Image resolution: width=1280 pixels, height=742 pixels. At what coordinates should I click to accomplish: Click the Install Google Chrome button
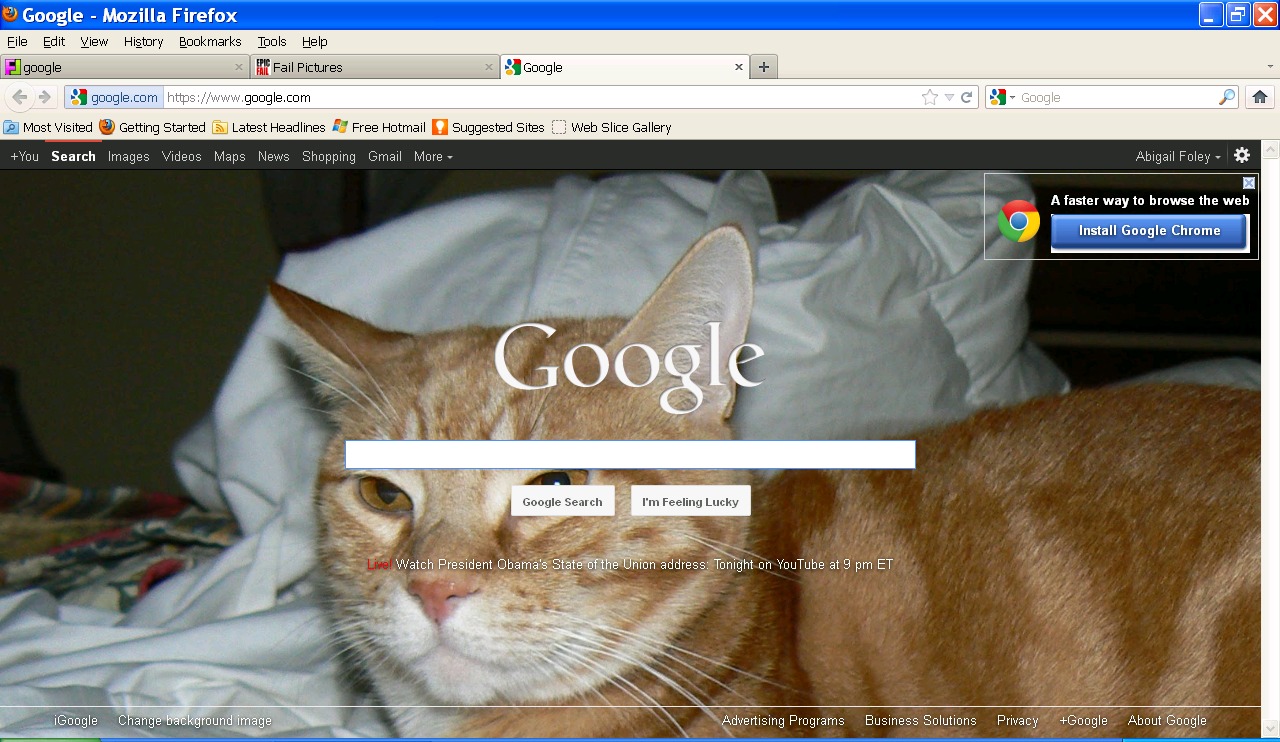coord(1149,231)
